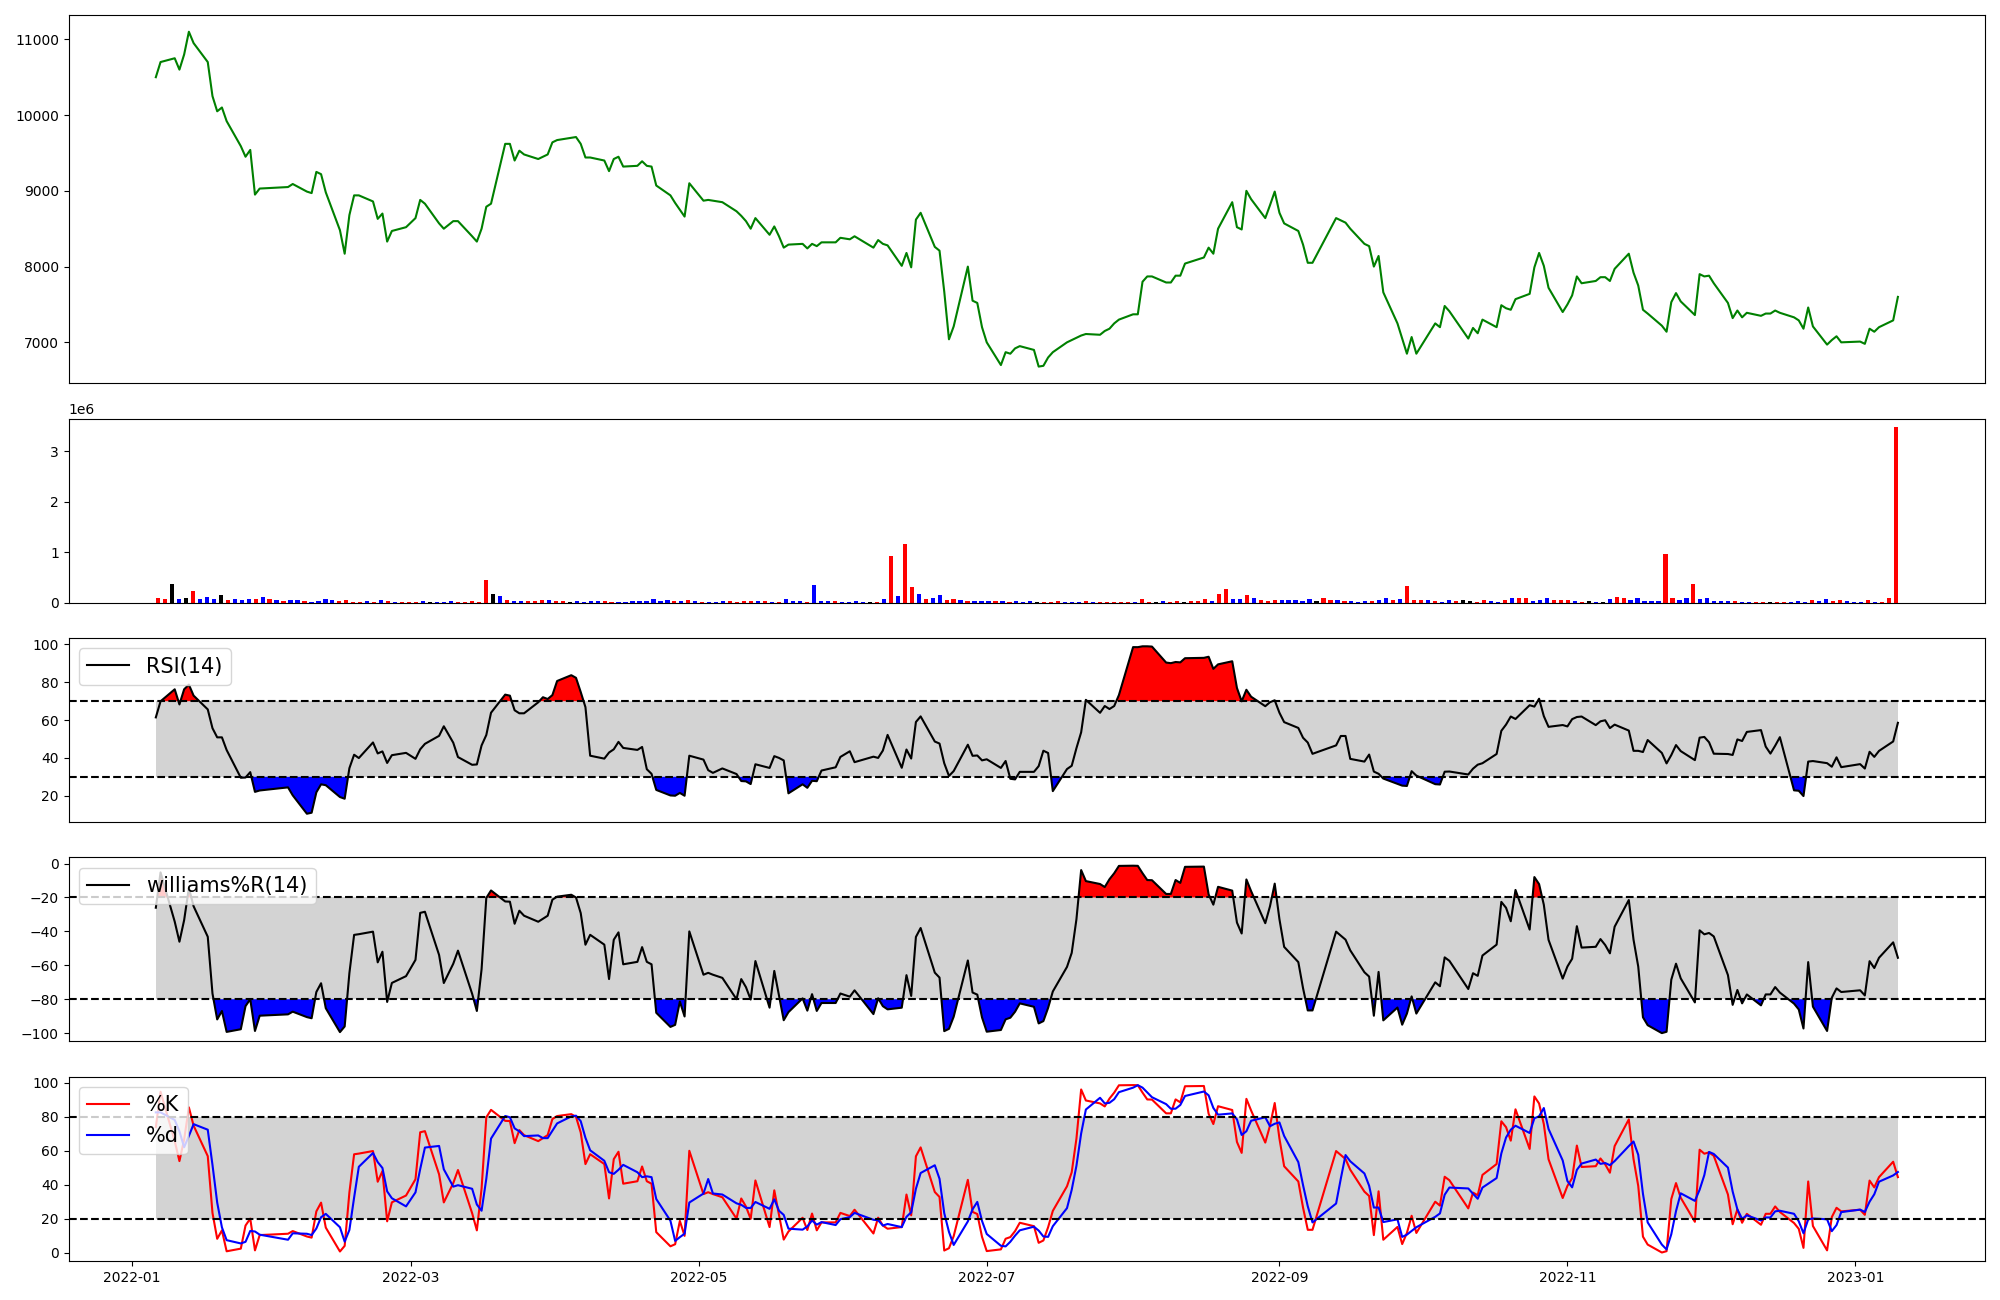Click the 2022-05 x-axis date label

pyautogui.click(x=699, y=1277)
